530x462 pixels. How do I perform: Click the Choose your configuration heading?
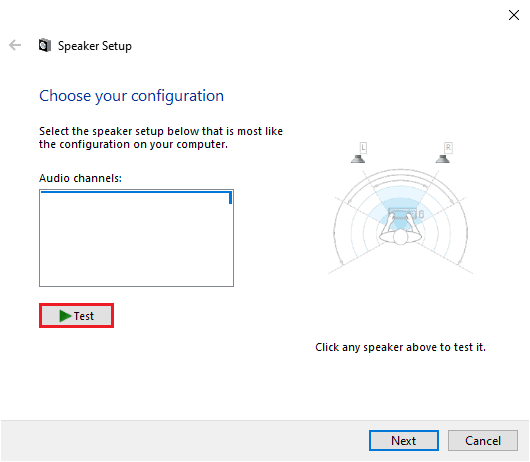coord(131,96)
